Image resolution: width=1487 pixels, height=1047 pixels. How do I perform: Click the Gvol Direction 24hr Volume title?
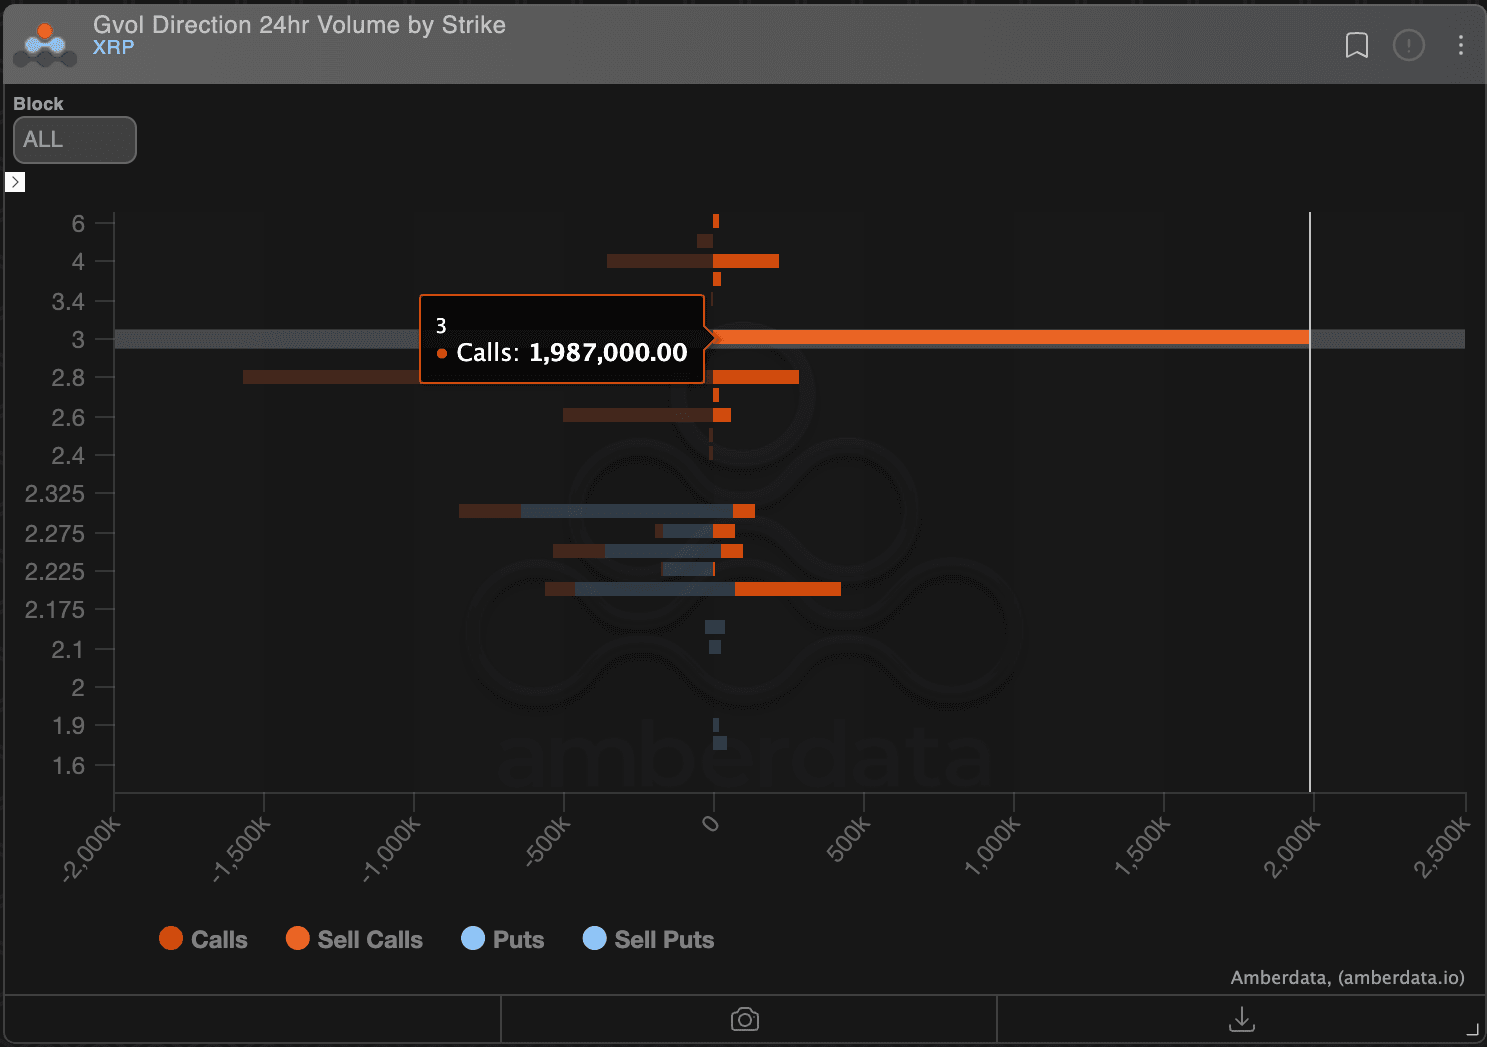(298, 25)
